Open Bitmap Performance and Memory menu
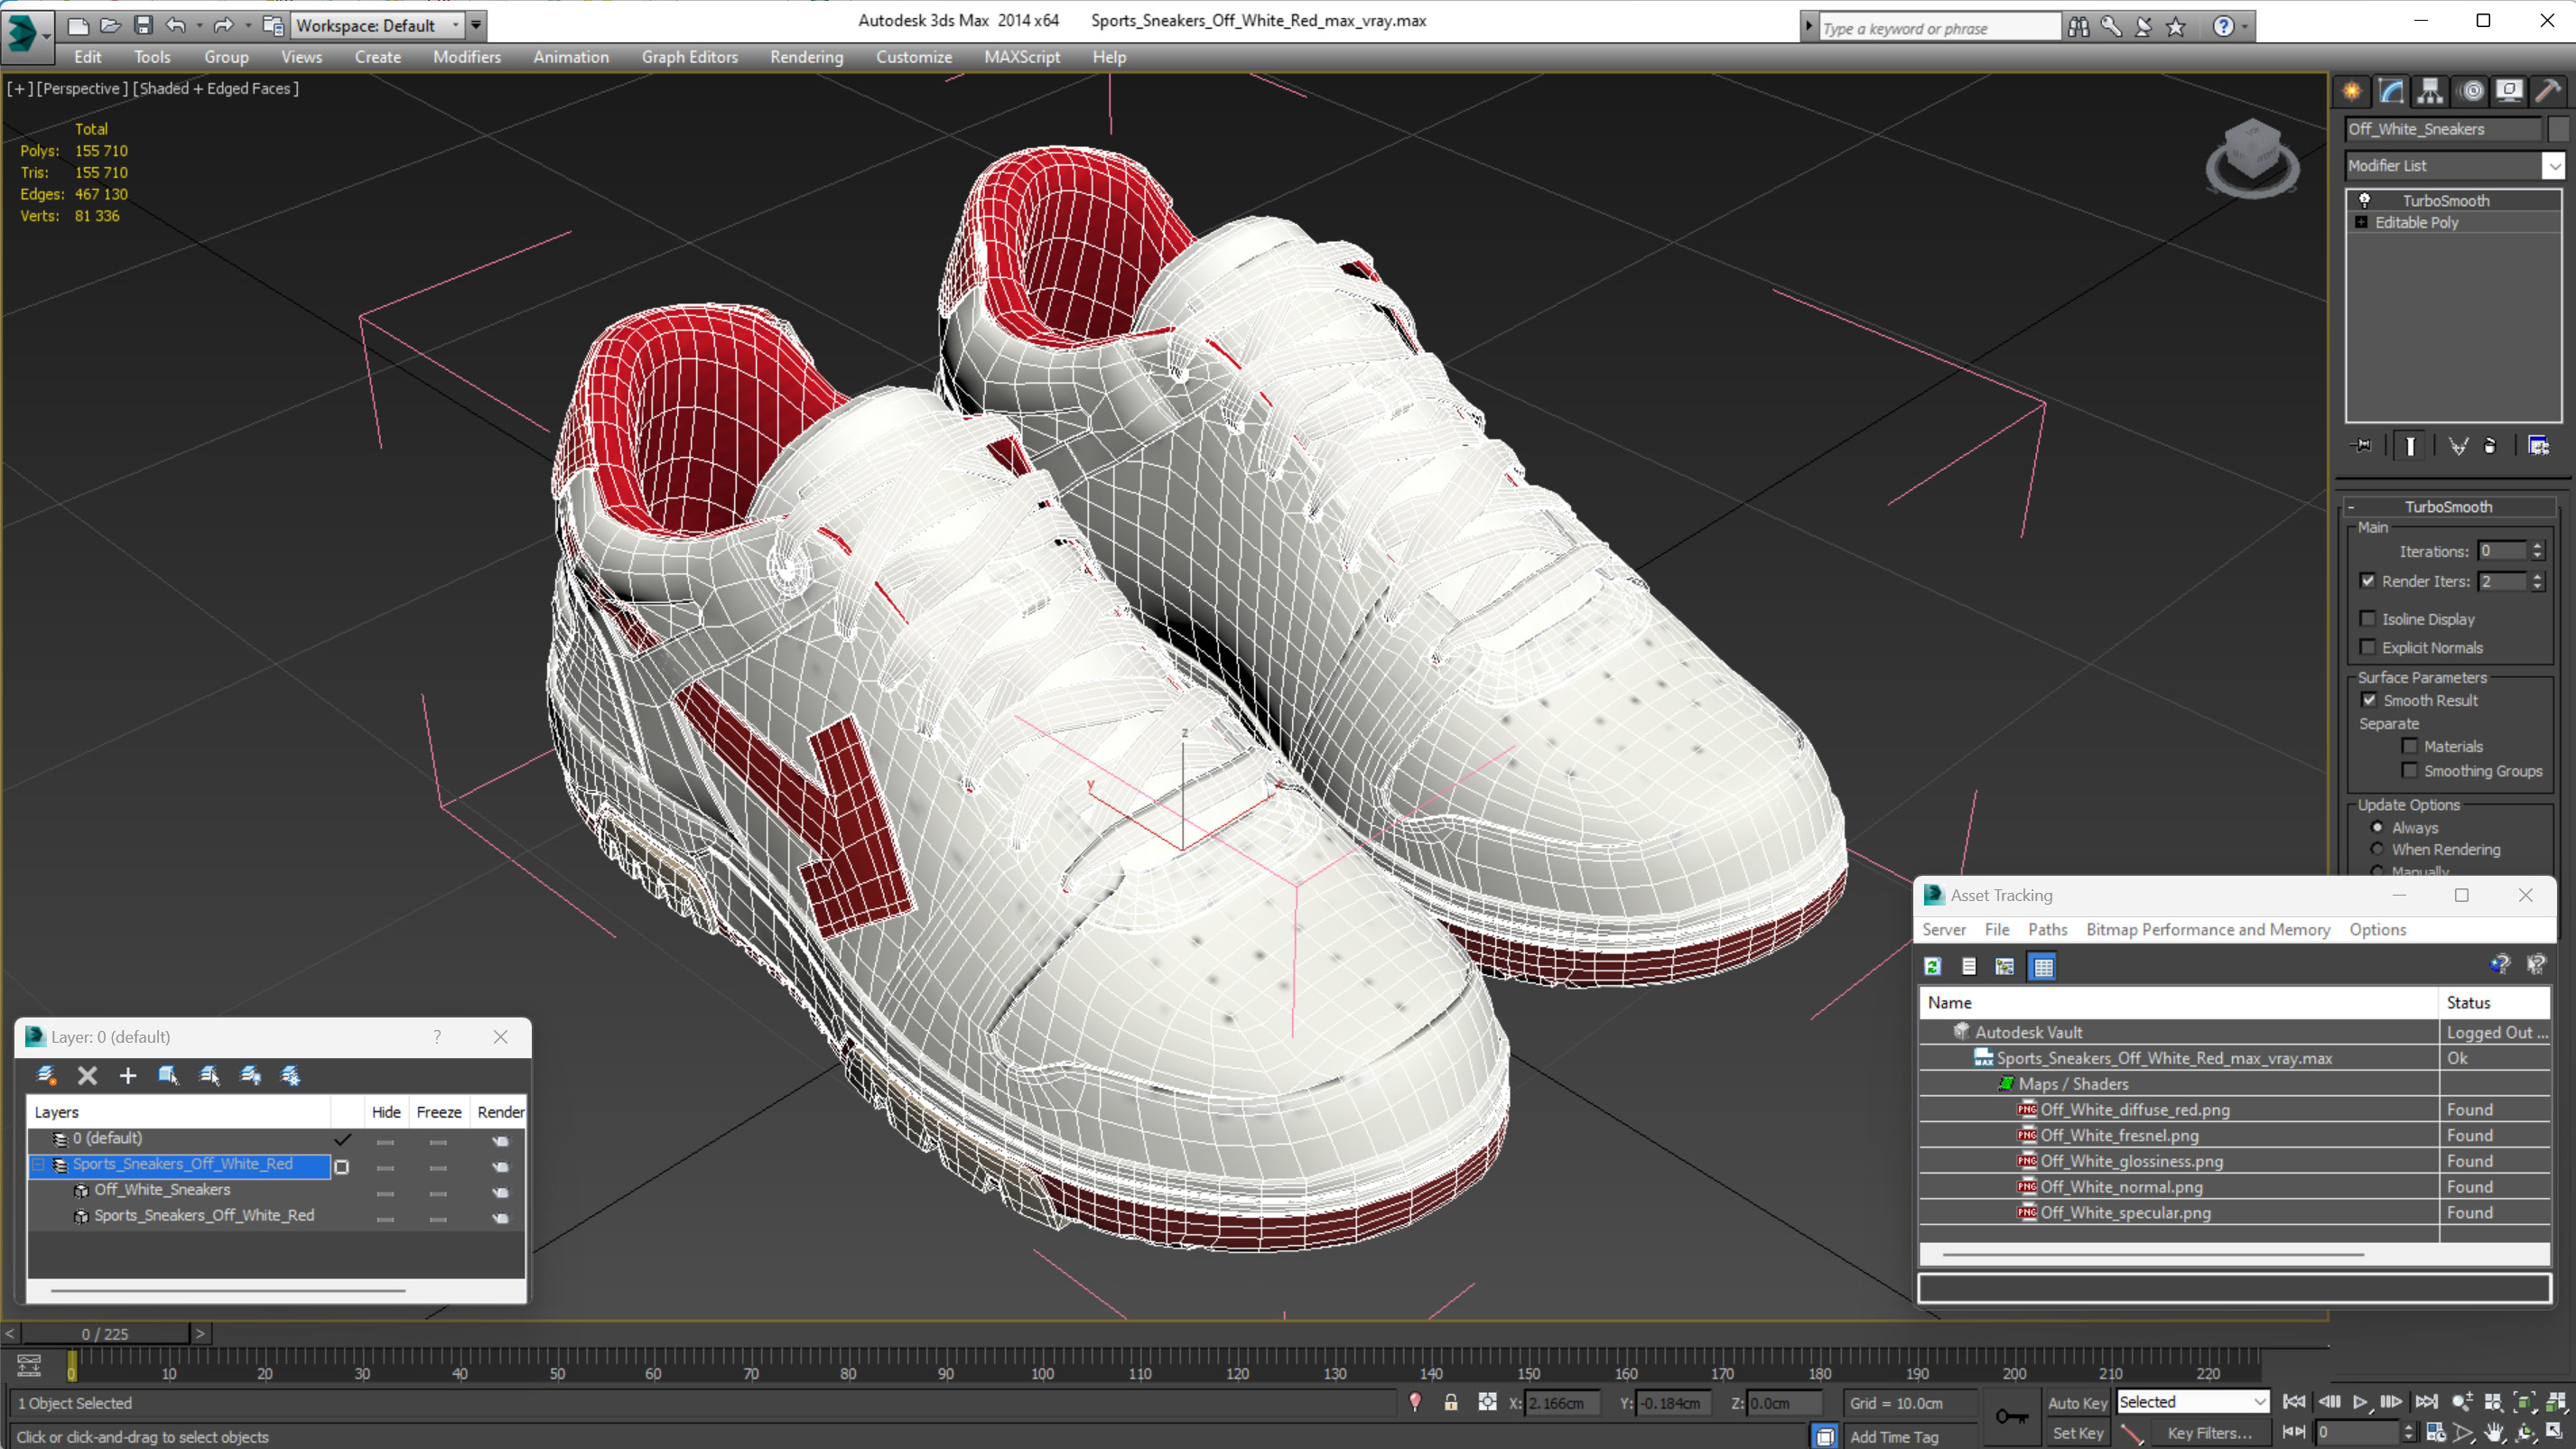This screenshot has height=1449, width=2576. point(2207,929)
